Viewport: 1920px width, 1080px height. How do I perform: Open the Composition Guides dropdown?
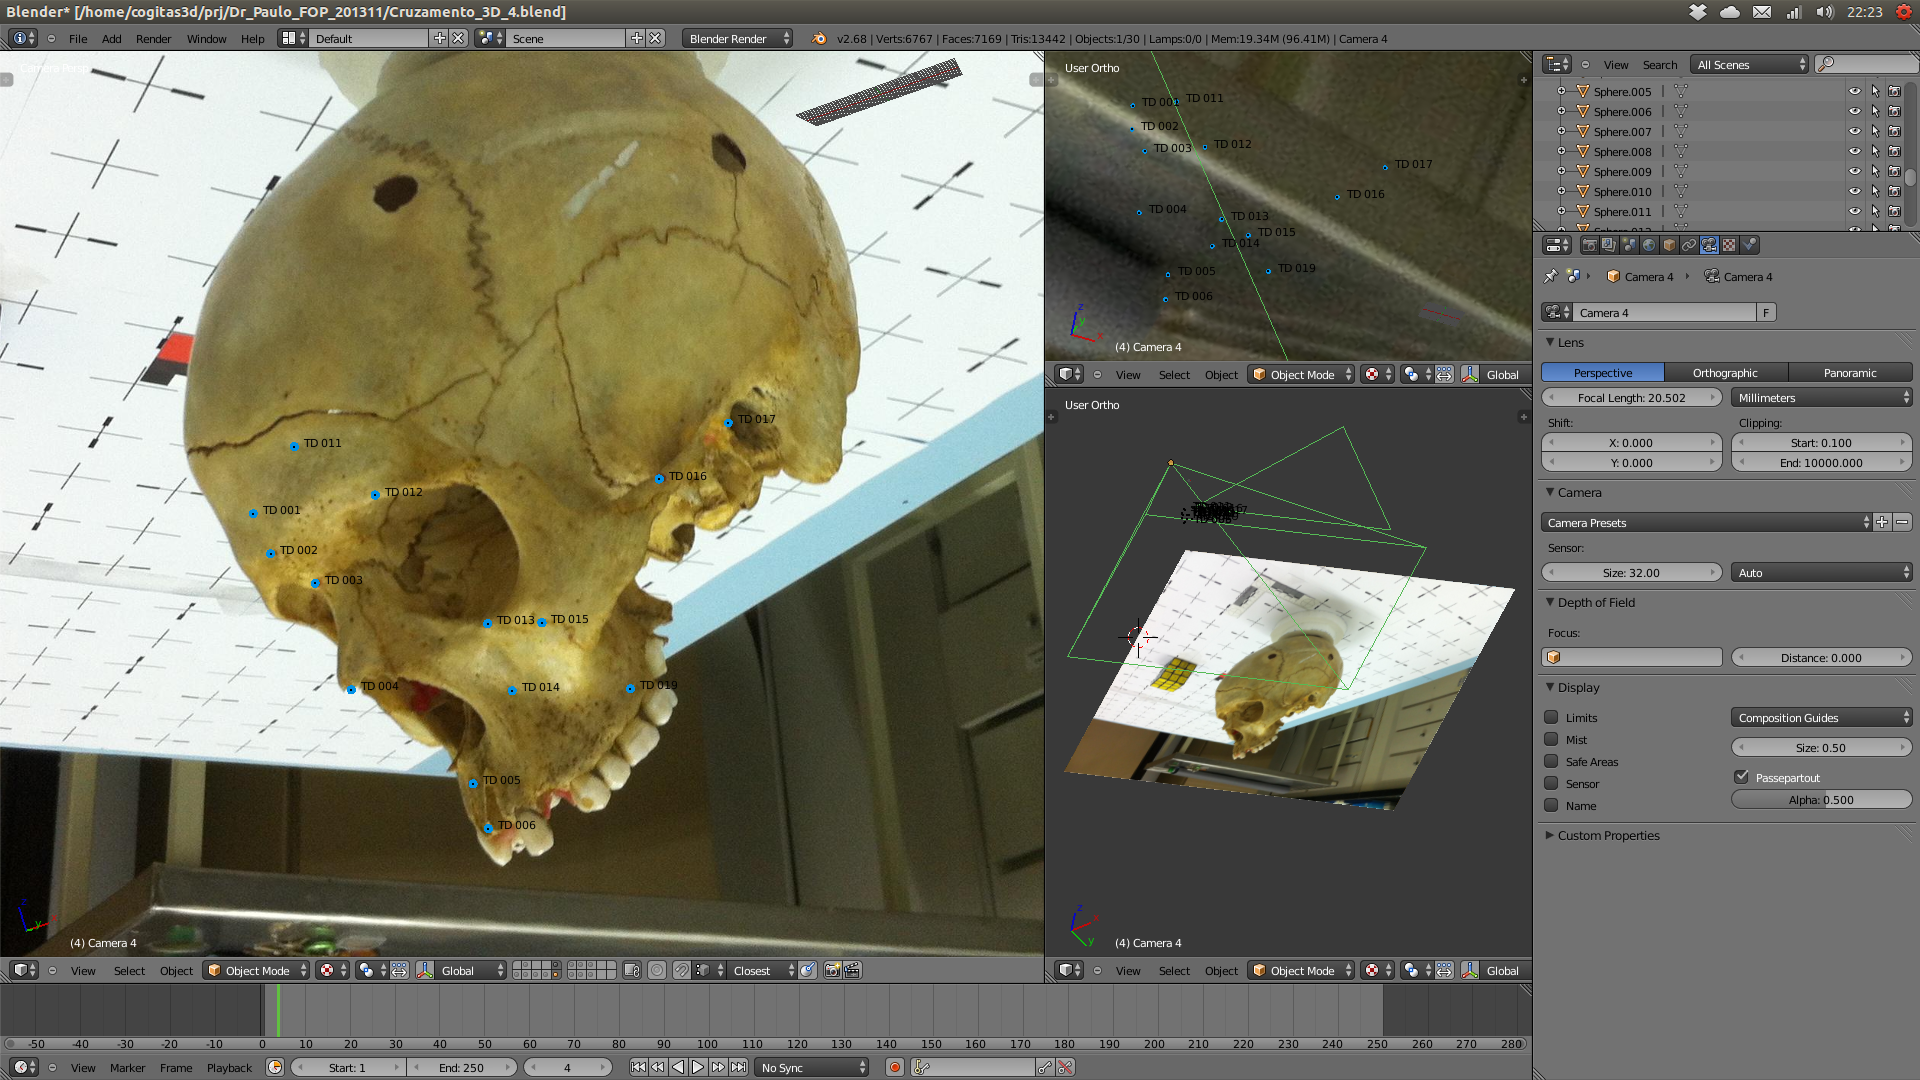1821,718
